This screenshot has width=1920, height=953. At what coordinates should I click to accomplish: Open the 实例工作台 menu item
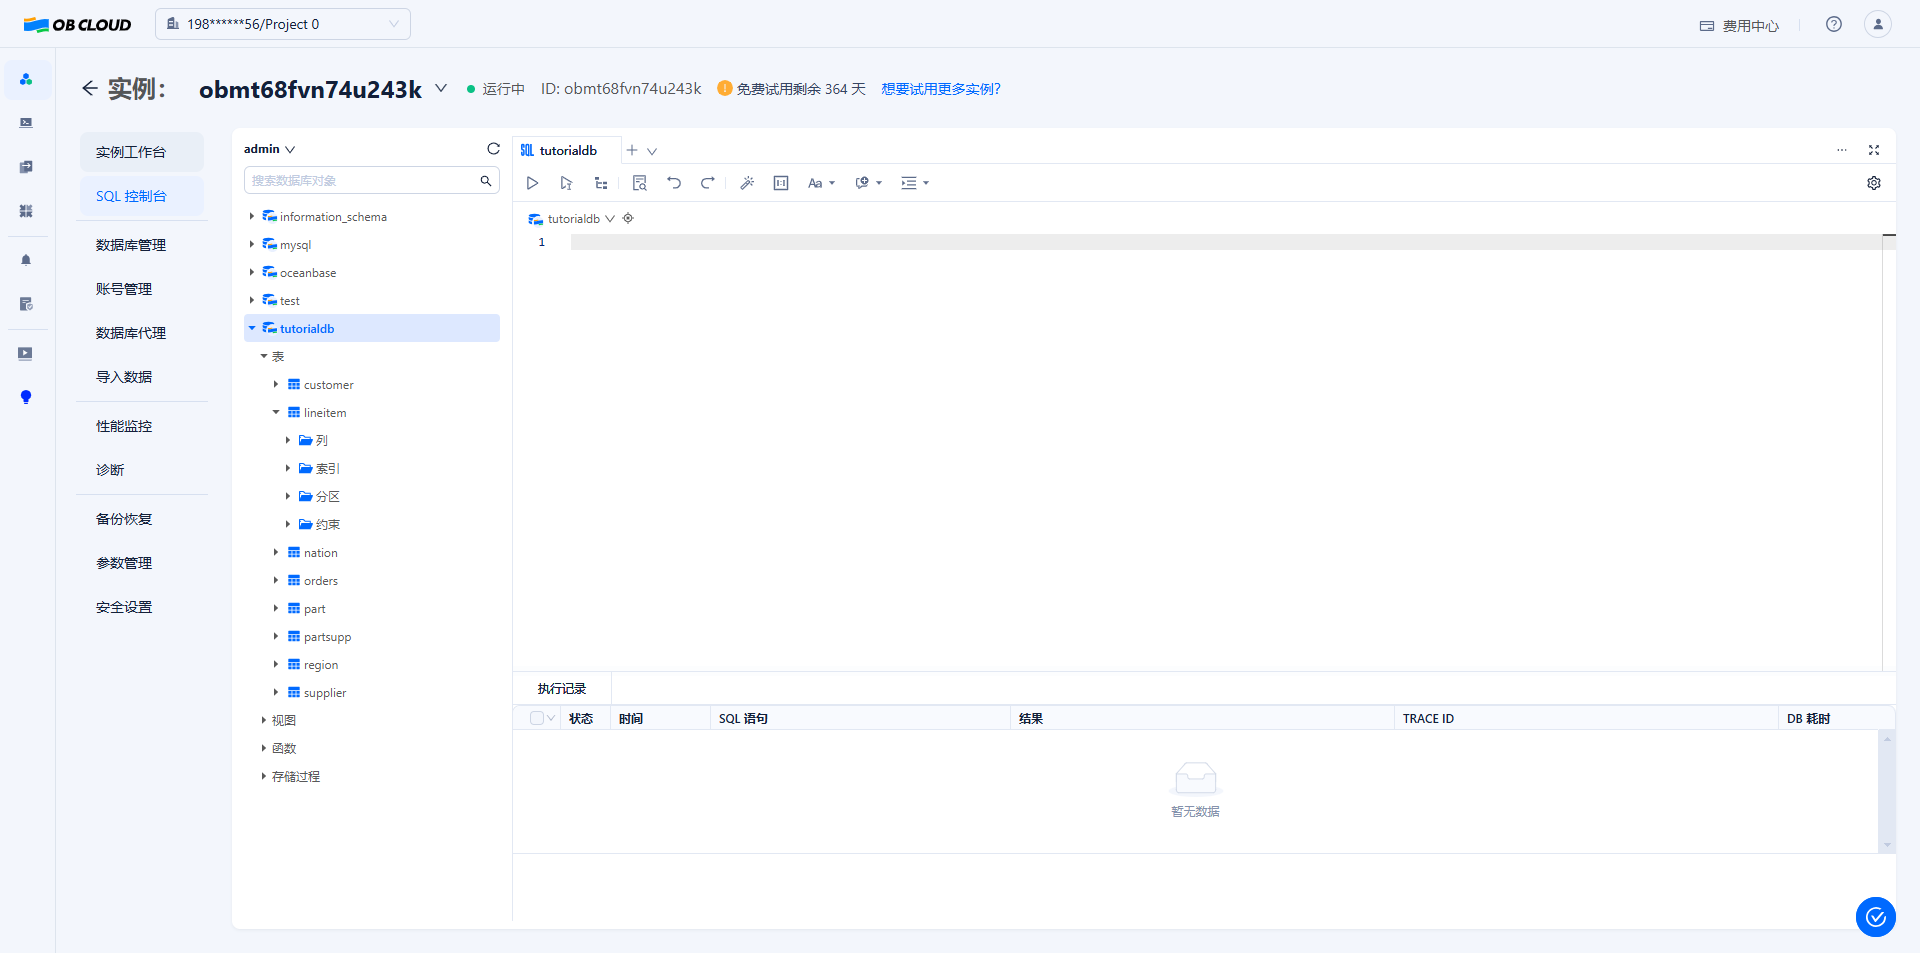coord(142,152)
